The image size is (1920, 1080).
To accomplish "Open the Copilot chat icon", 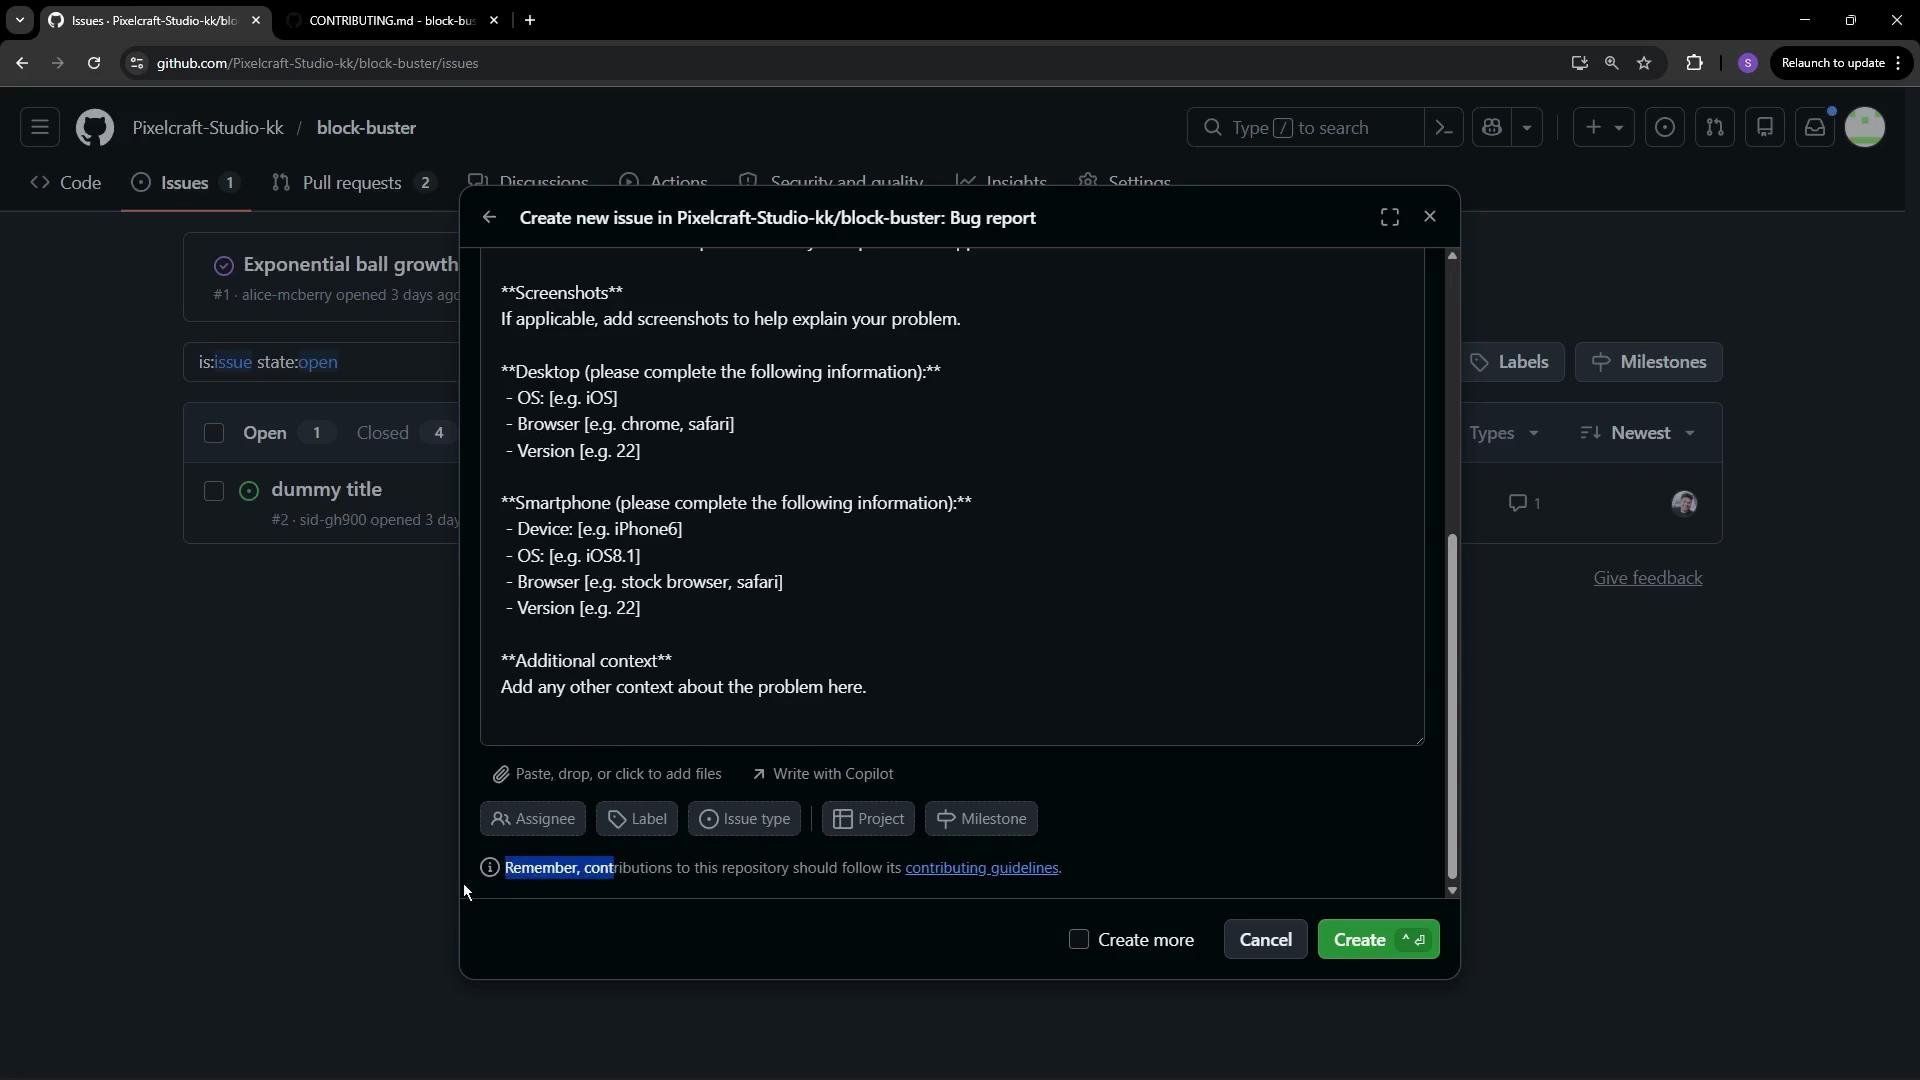I will (1492, 128).
